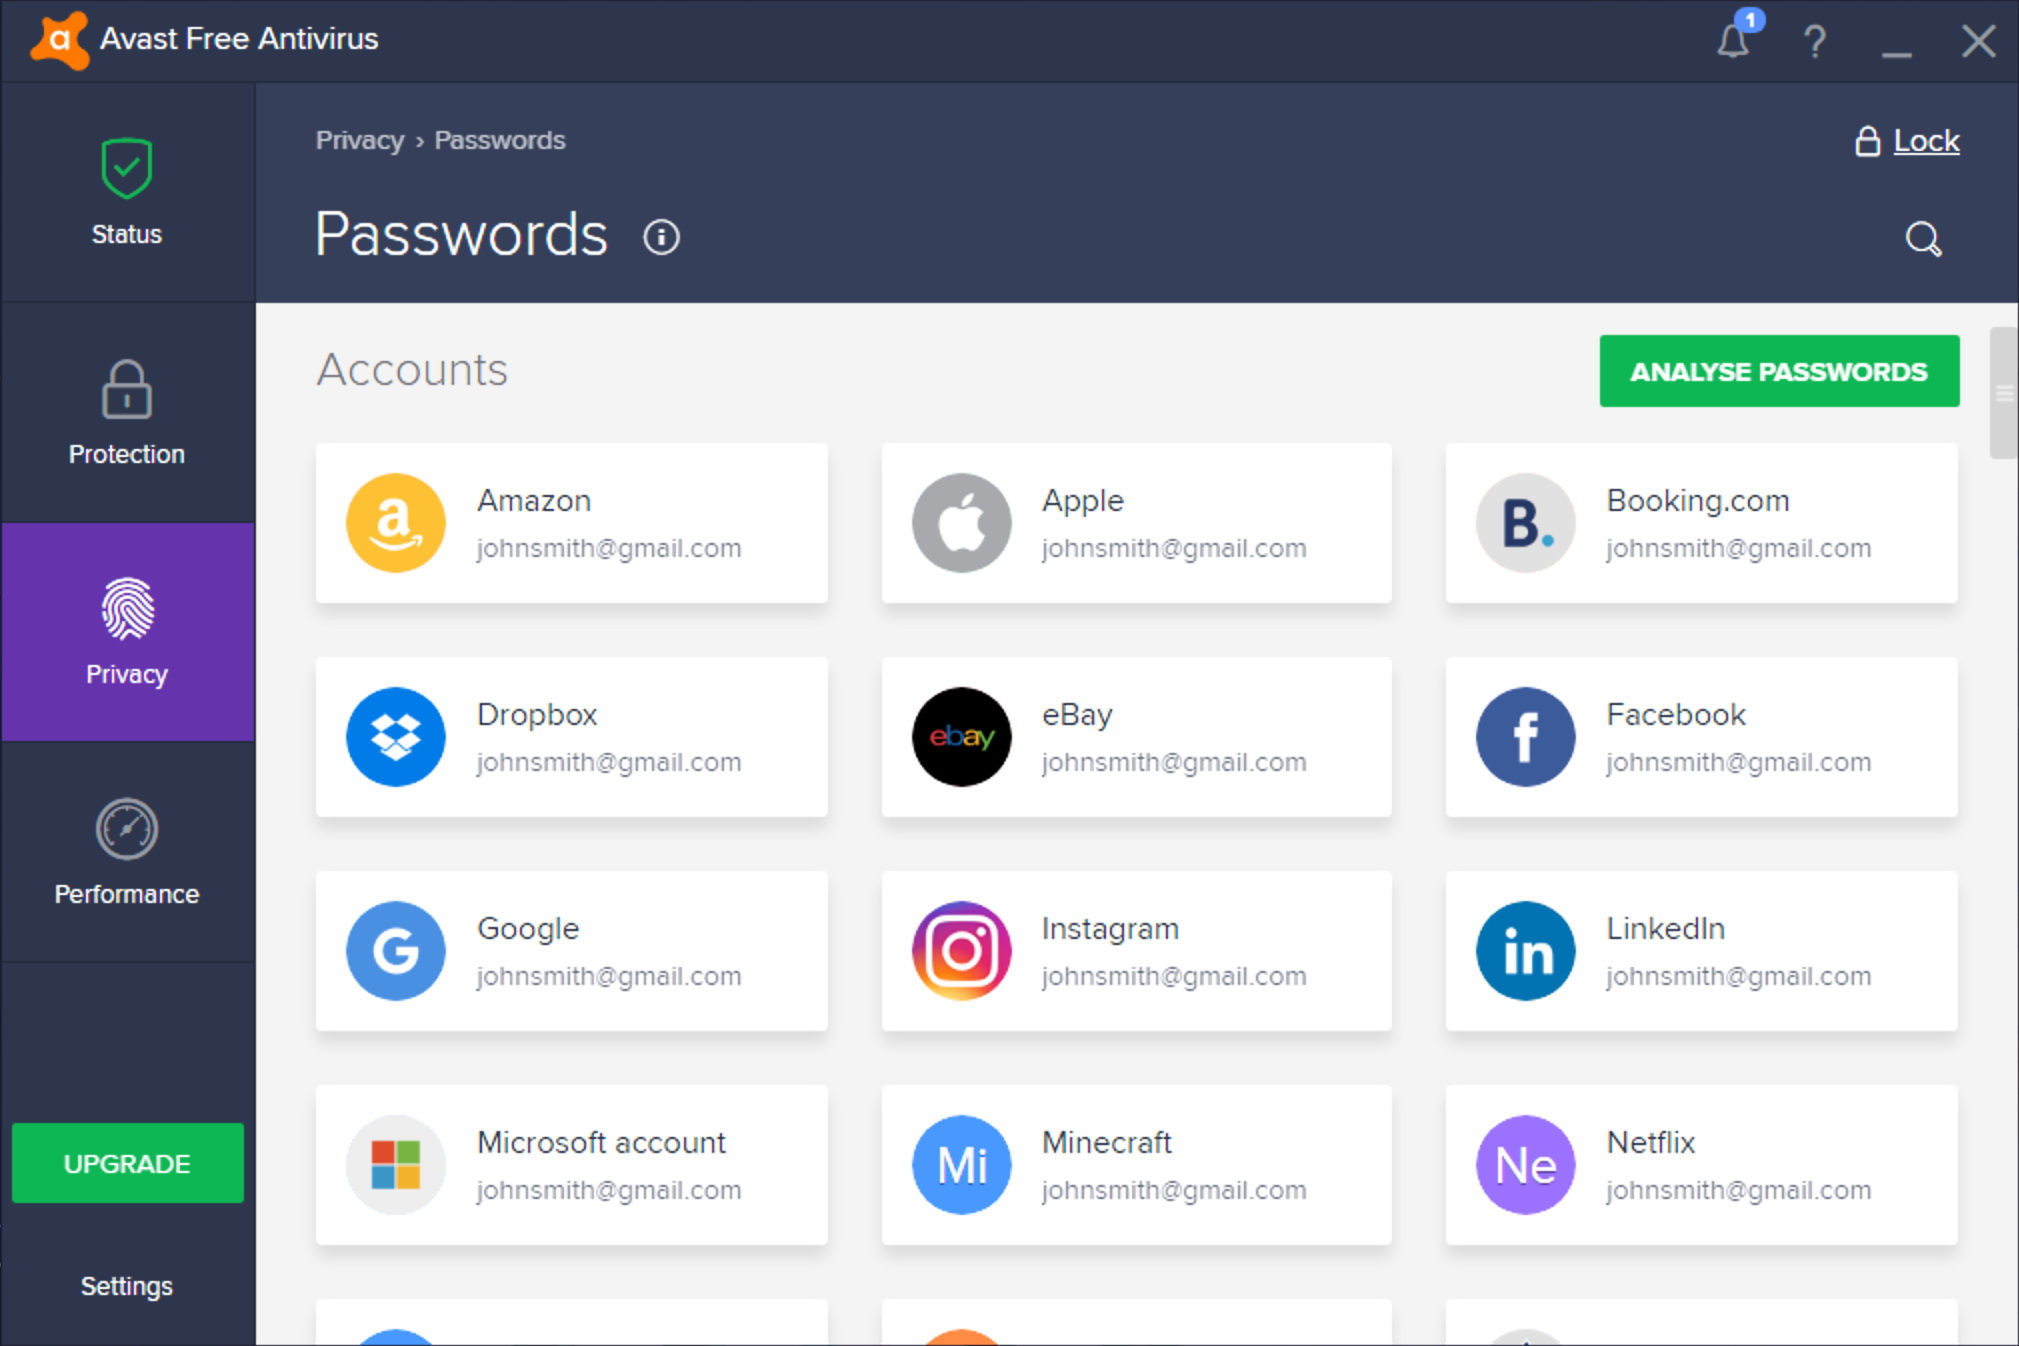Screen dimensions: 2019x1346
Task: Open the Instagram account card
Action: click(1136, 951)
